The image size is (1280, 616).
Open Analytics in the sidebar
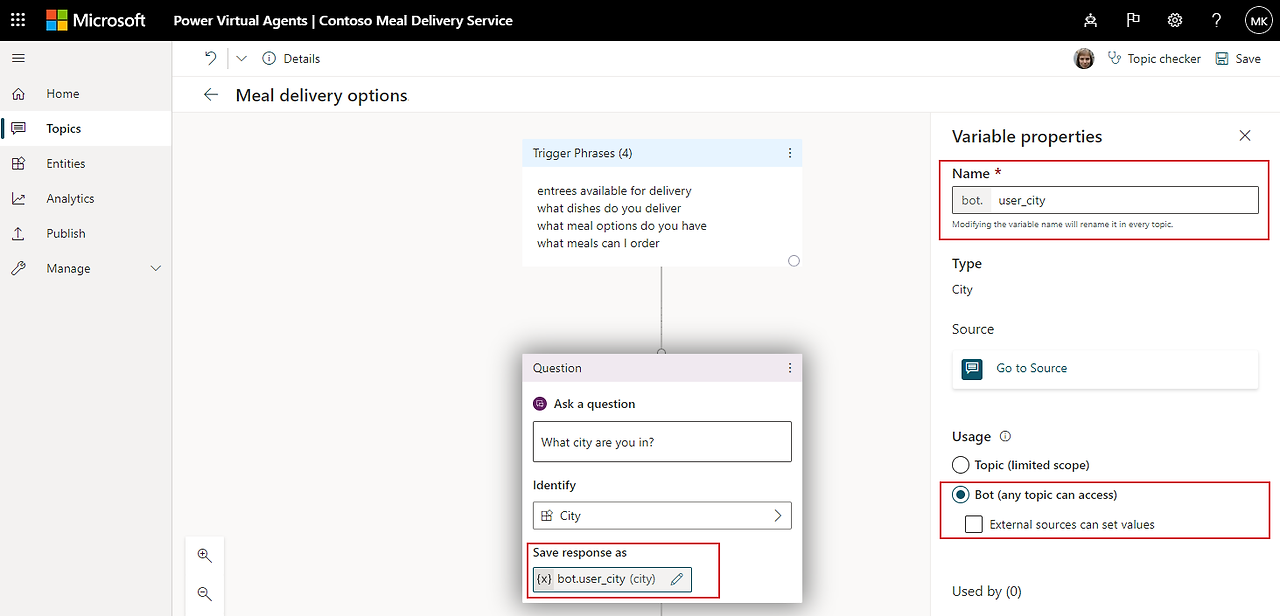click(x=86, y=199)
